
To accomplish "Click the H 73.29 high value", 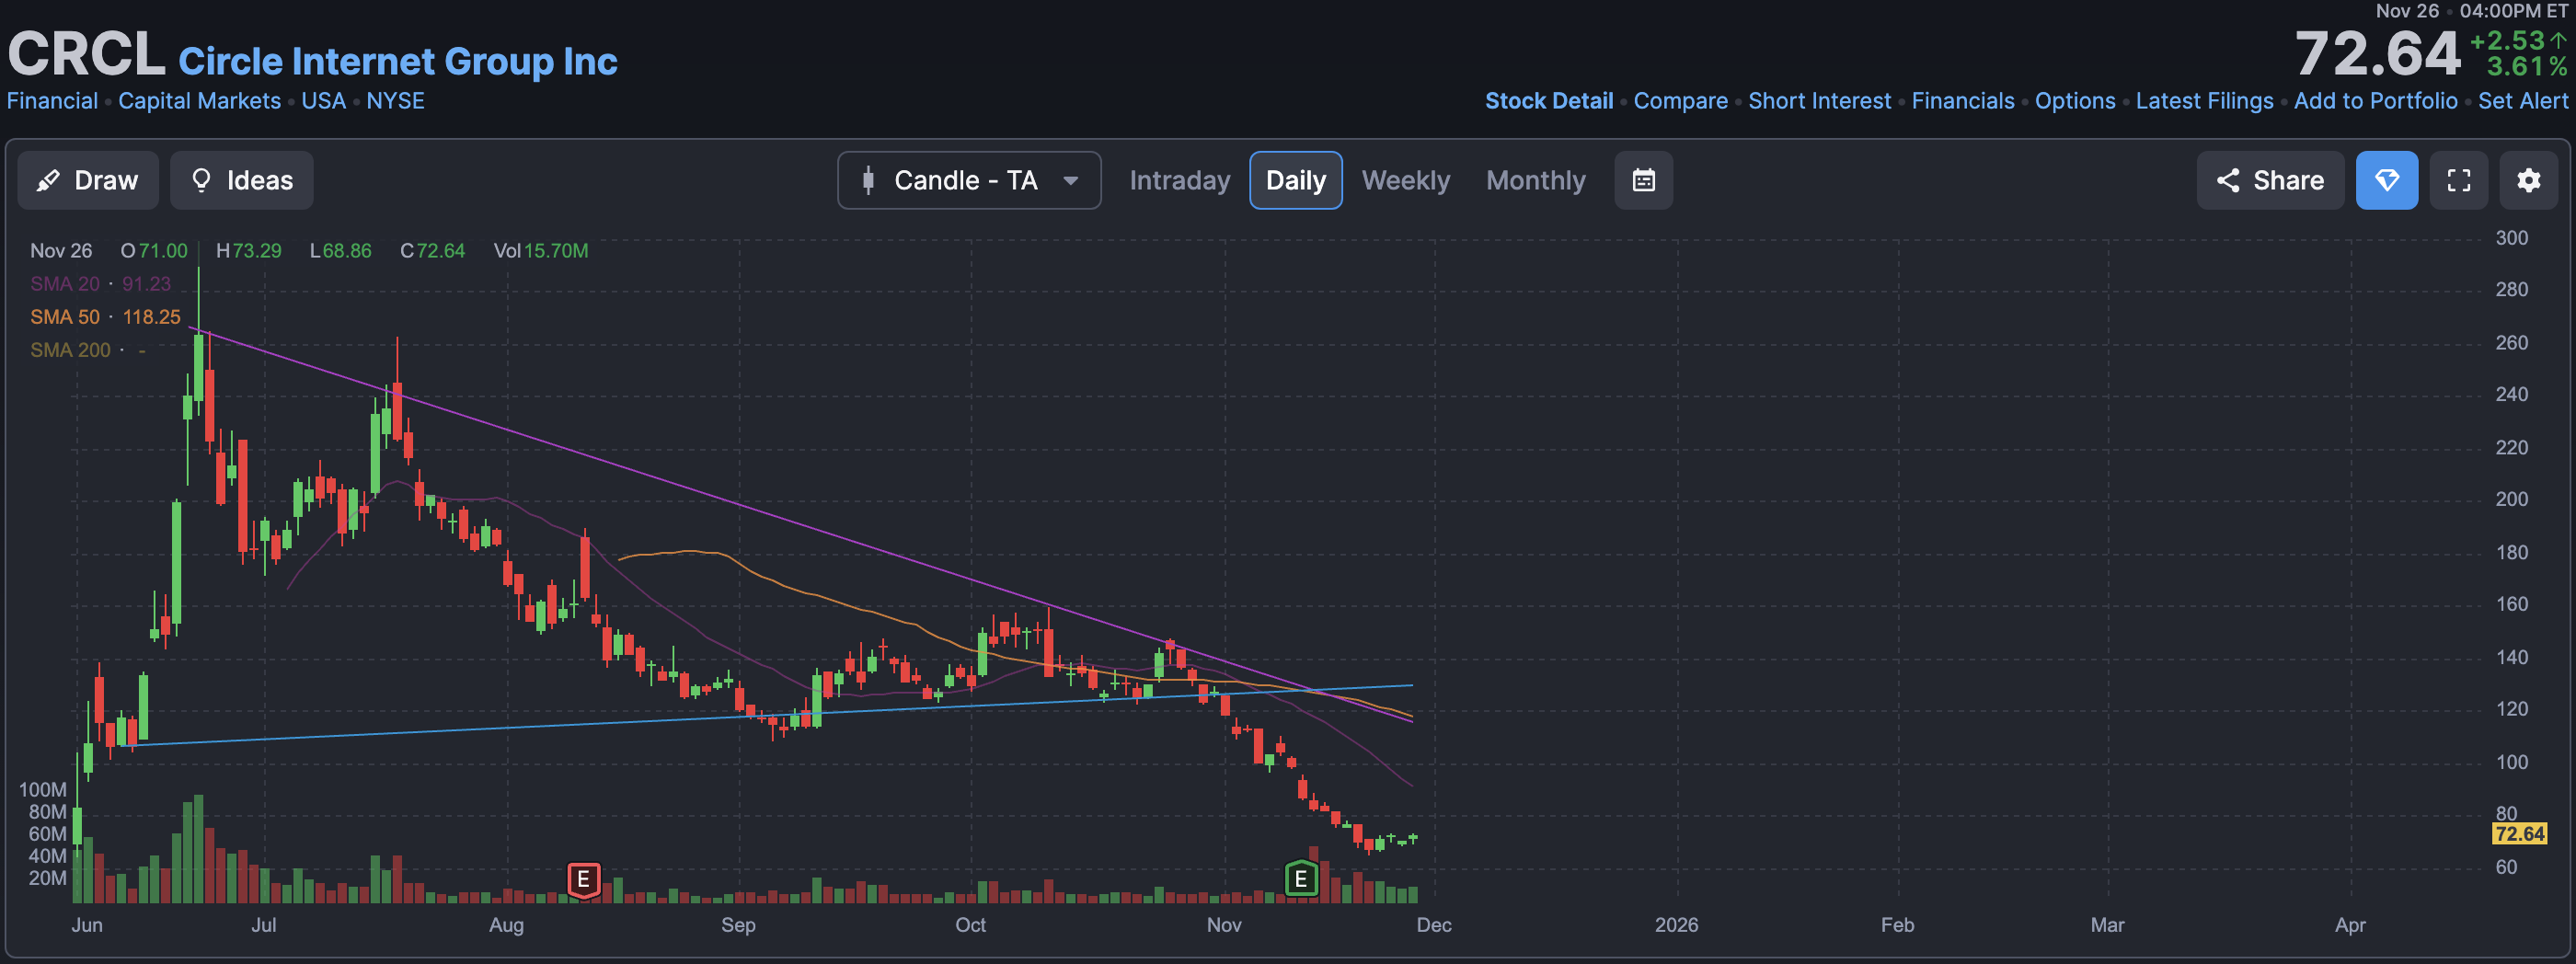I will click(248, 251).
